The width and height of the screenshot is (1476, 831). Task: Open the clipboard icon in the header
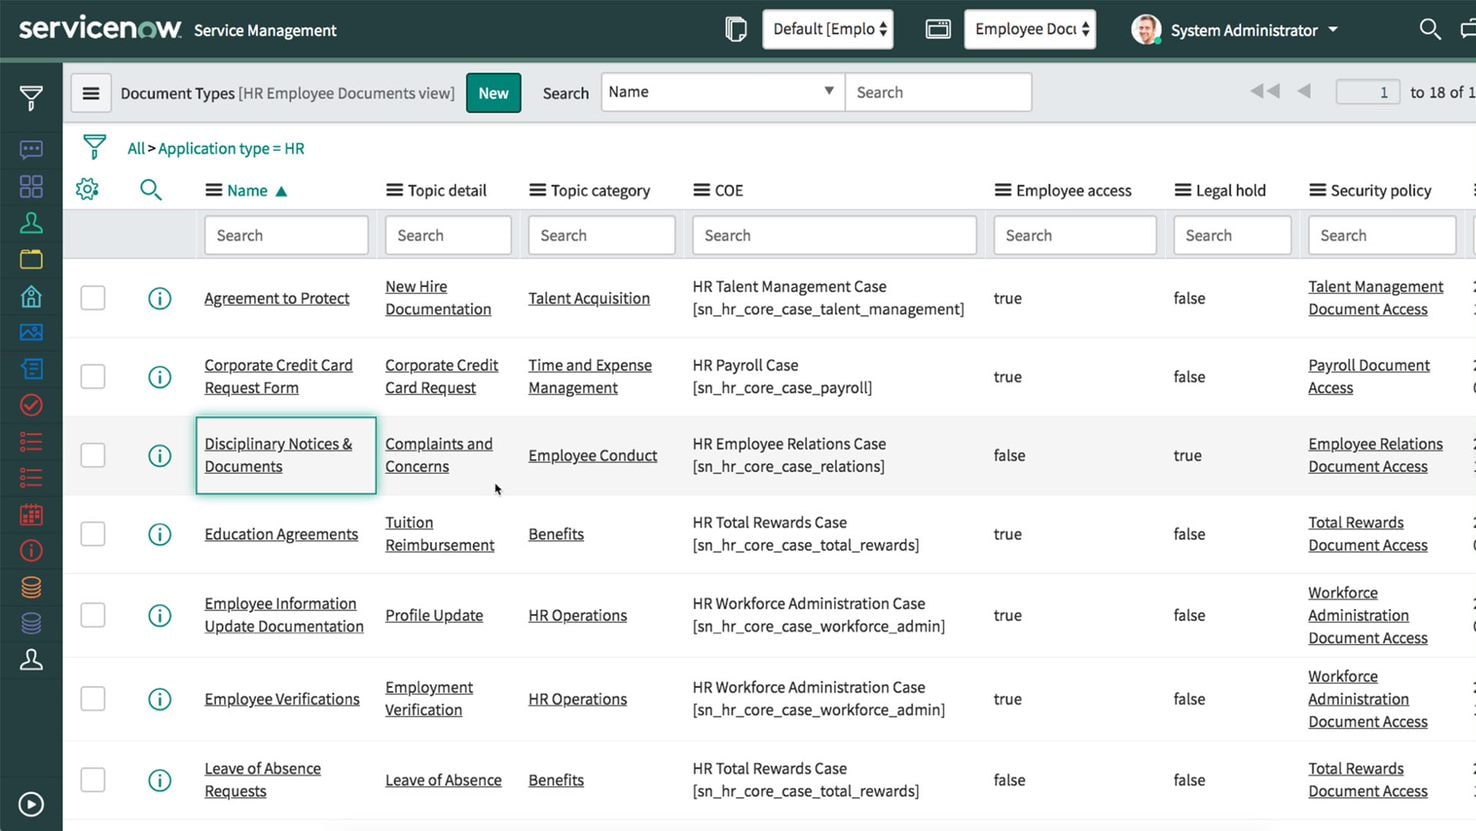click(735, 30)
